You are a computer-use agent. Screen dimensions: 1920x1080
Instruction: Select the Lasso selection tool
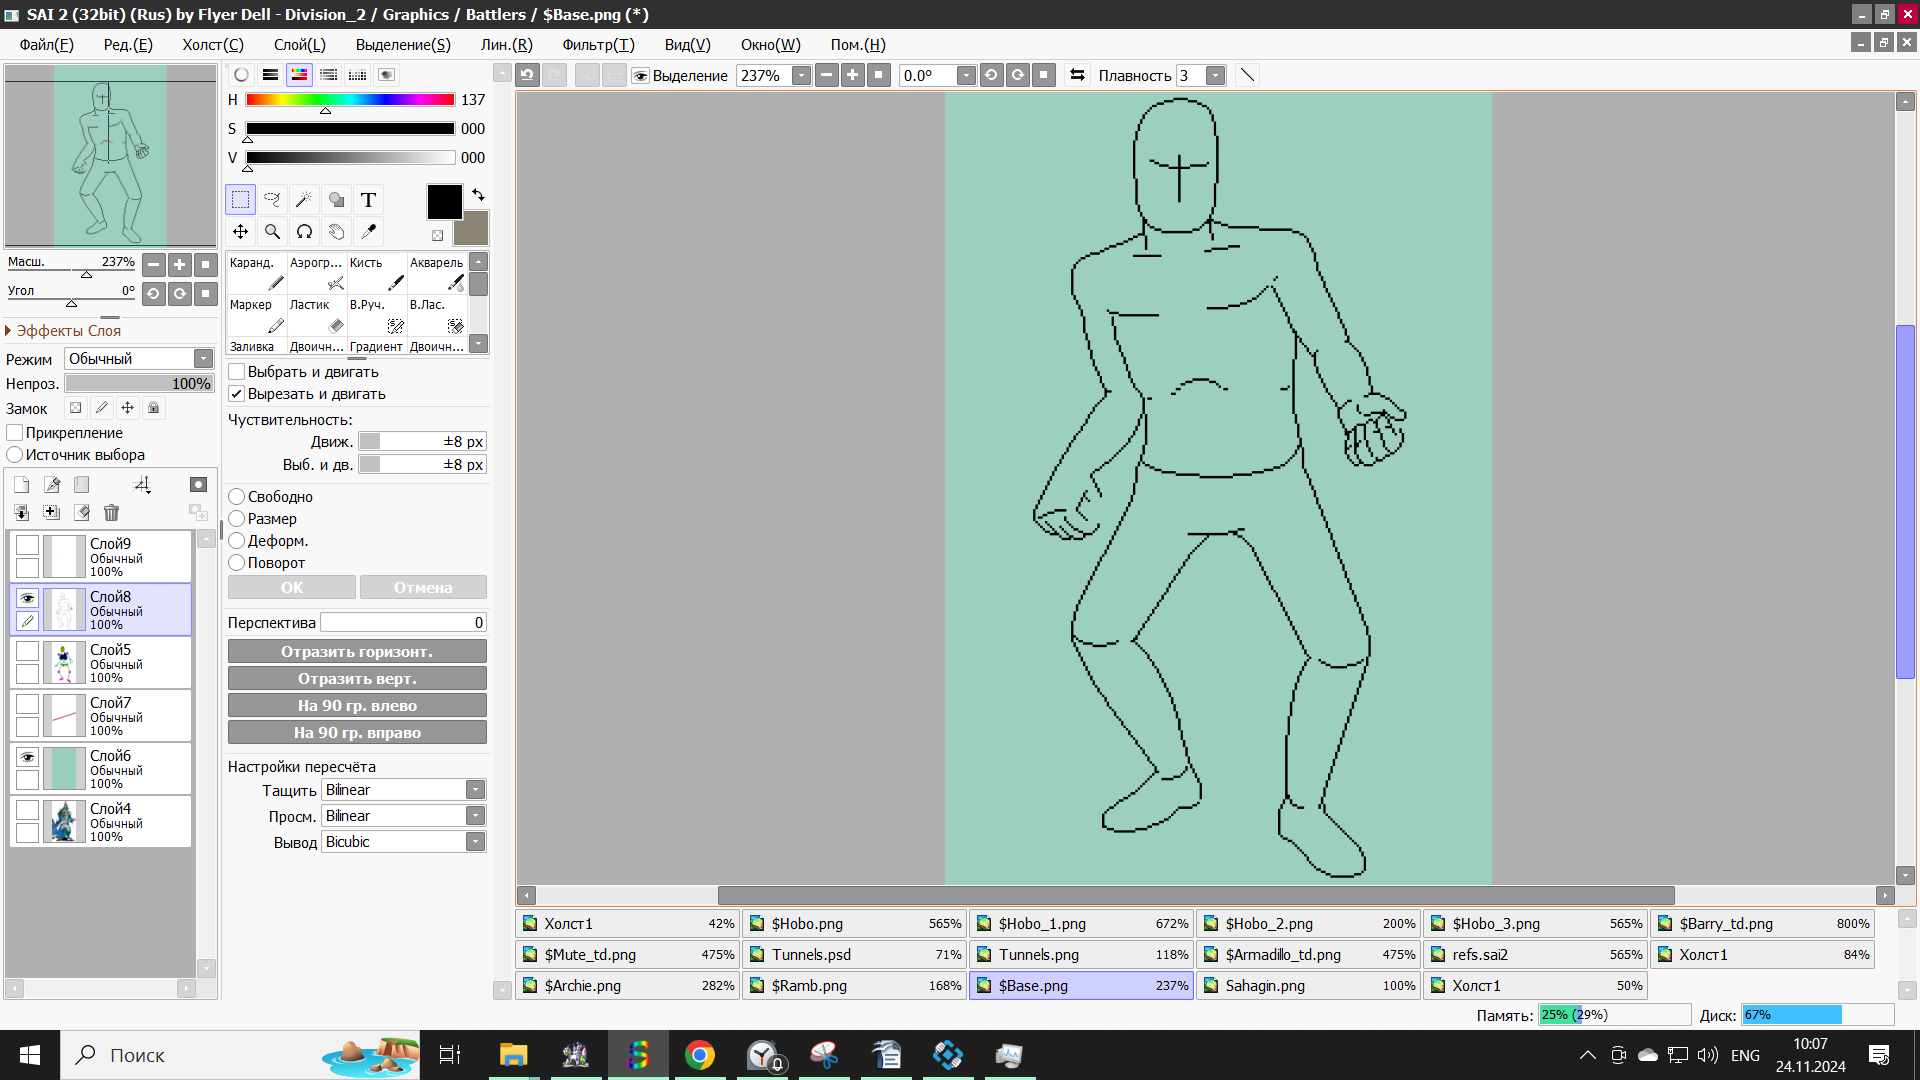pyautogui.click(x=272, y=200)
